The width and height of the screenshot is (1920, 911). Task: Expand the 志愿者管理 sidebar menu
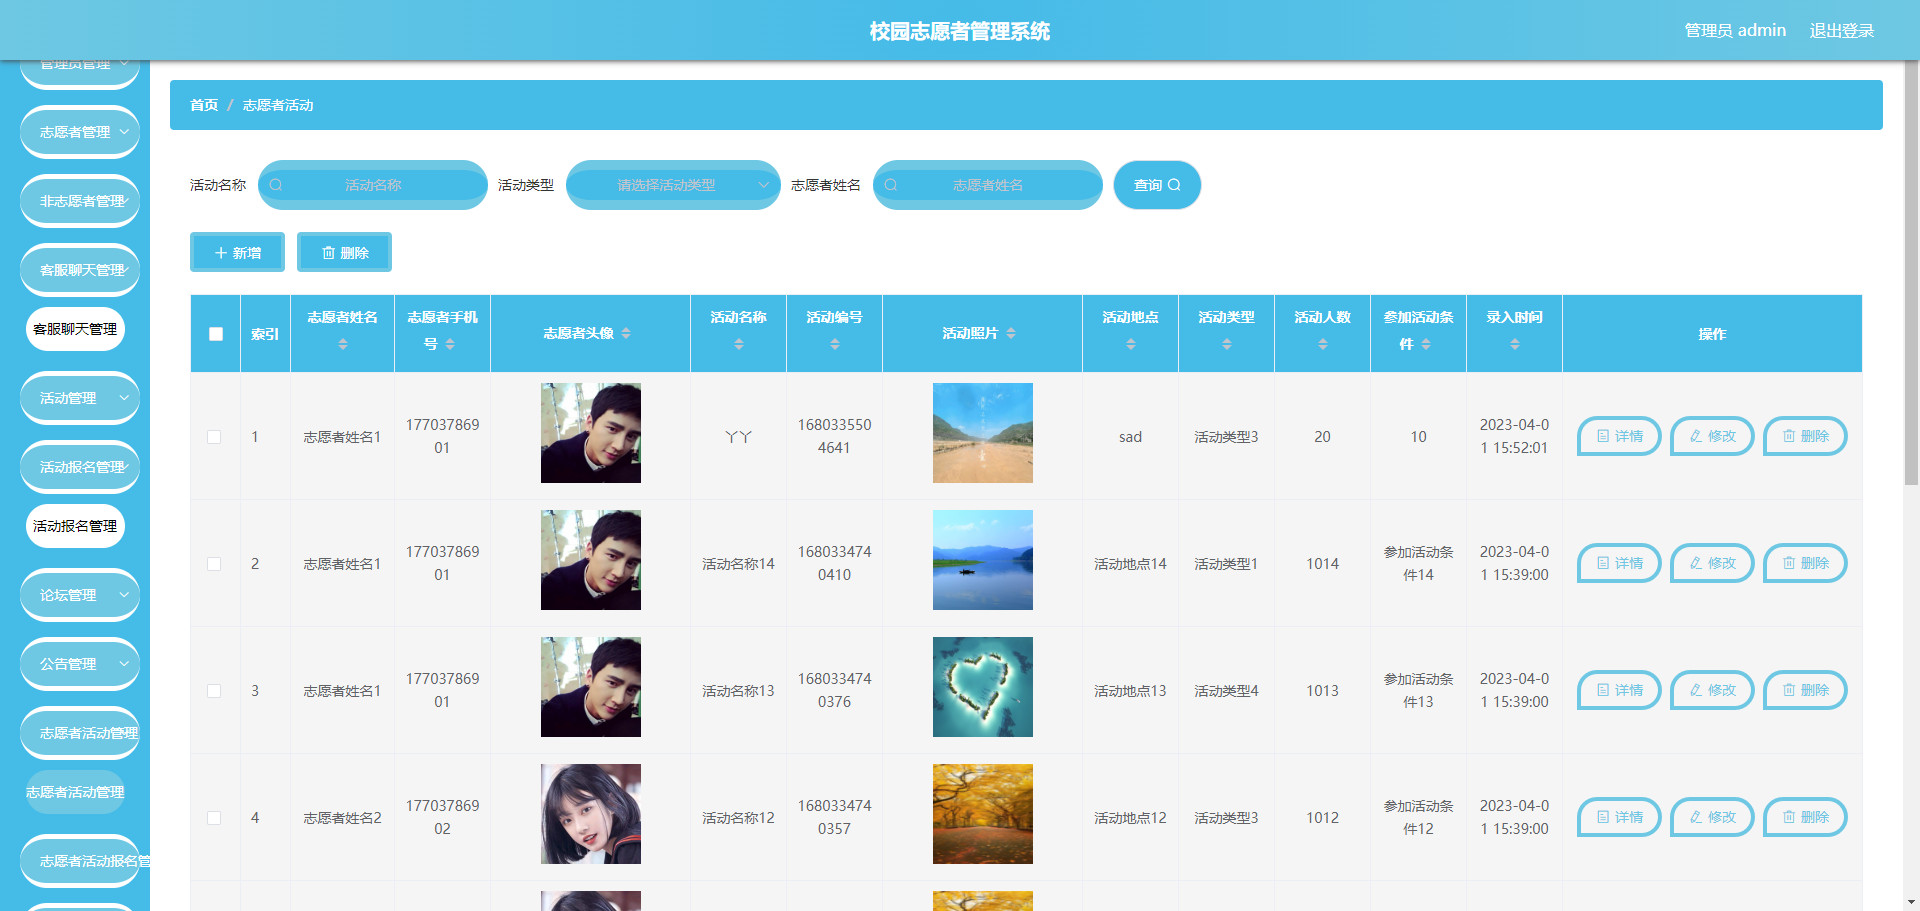tap(80, 132)
